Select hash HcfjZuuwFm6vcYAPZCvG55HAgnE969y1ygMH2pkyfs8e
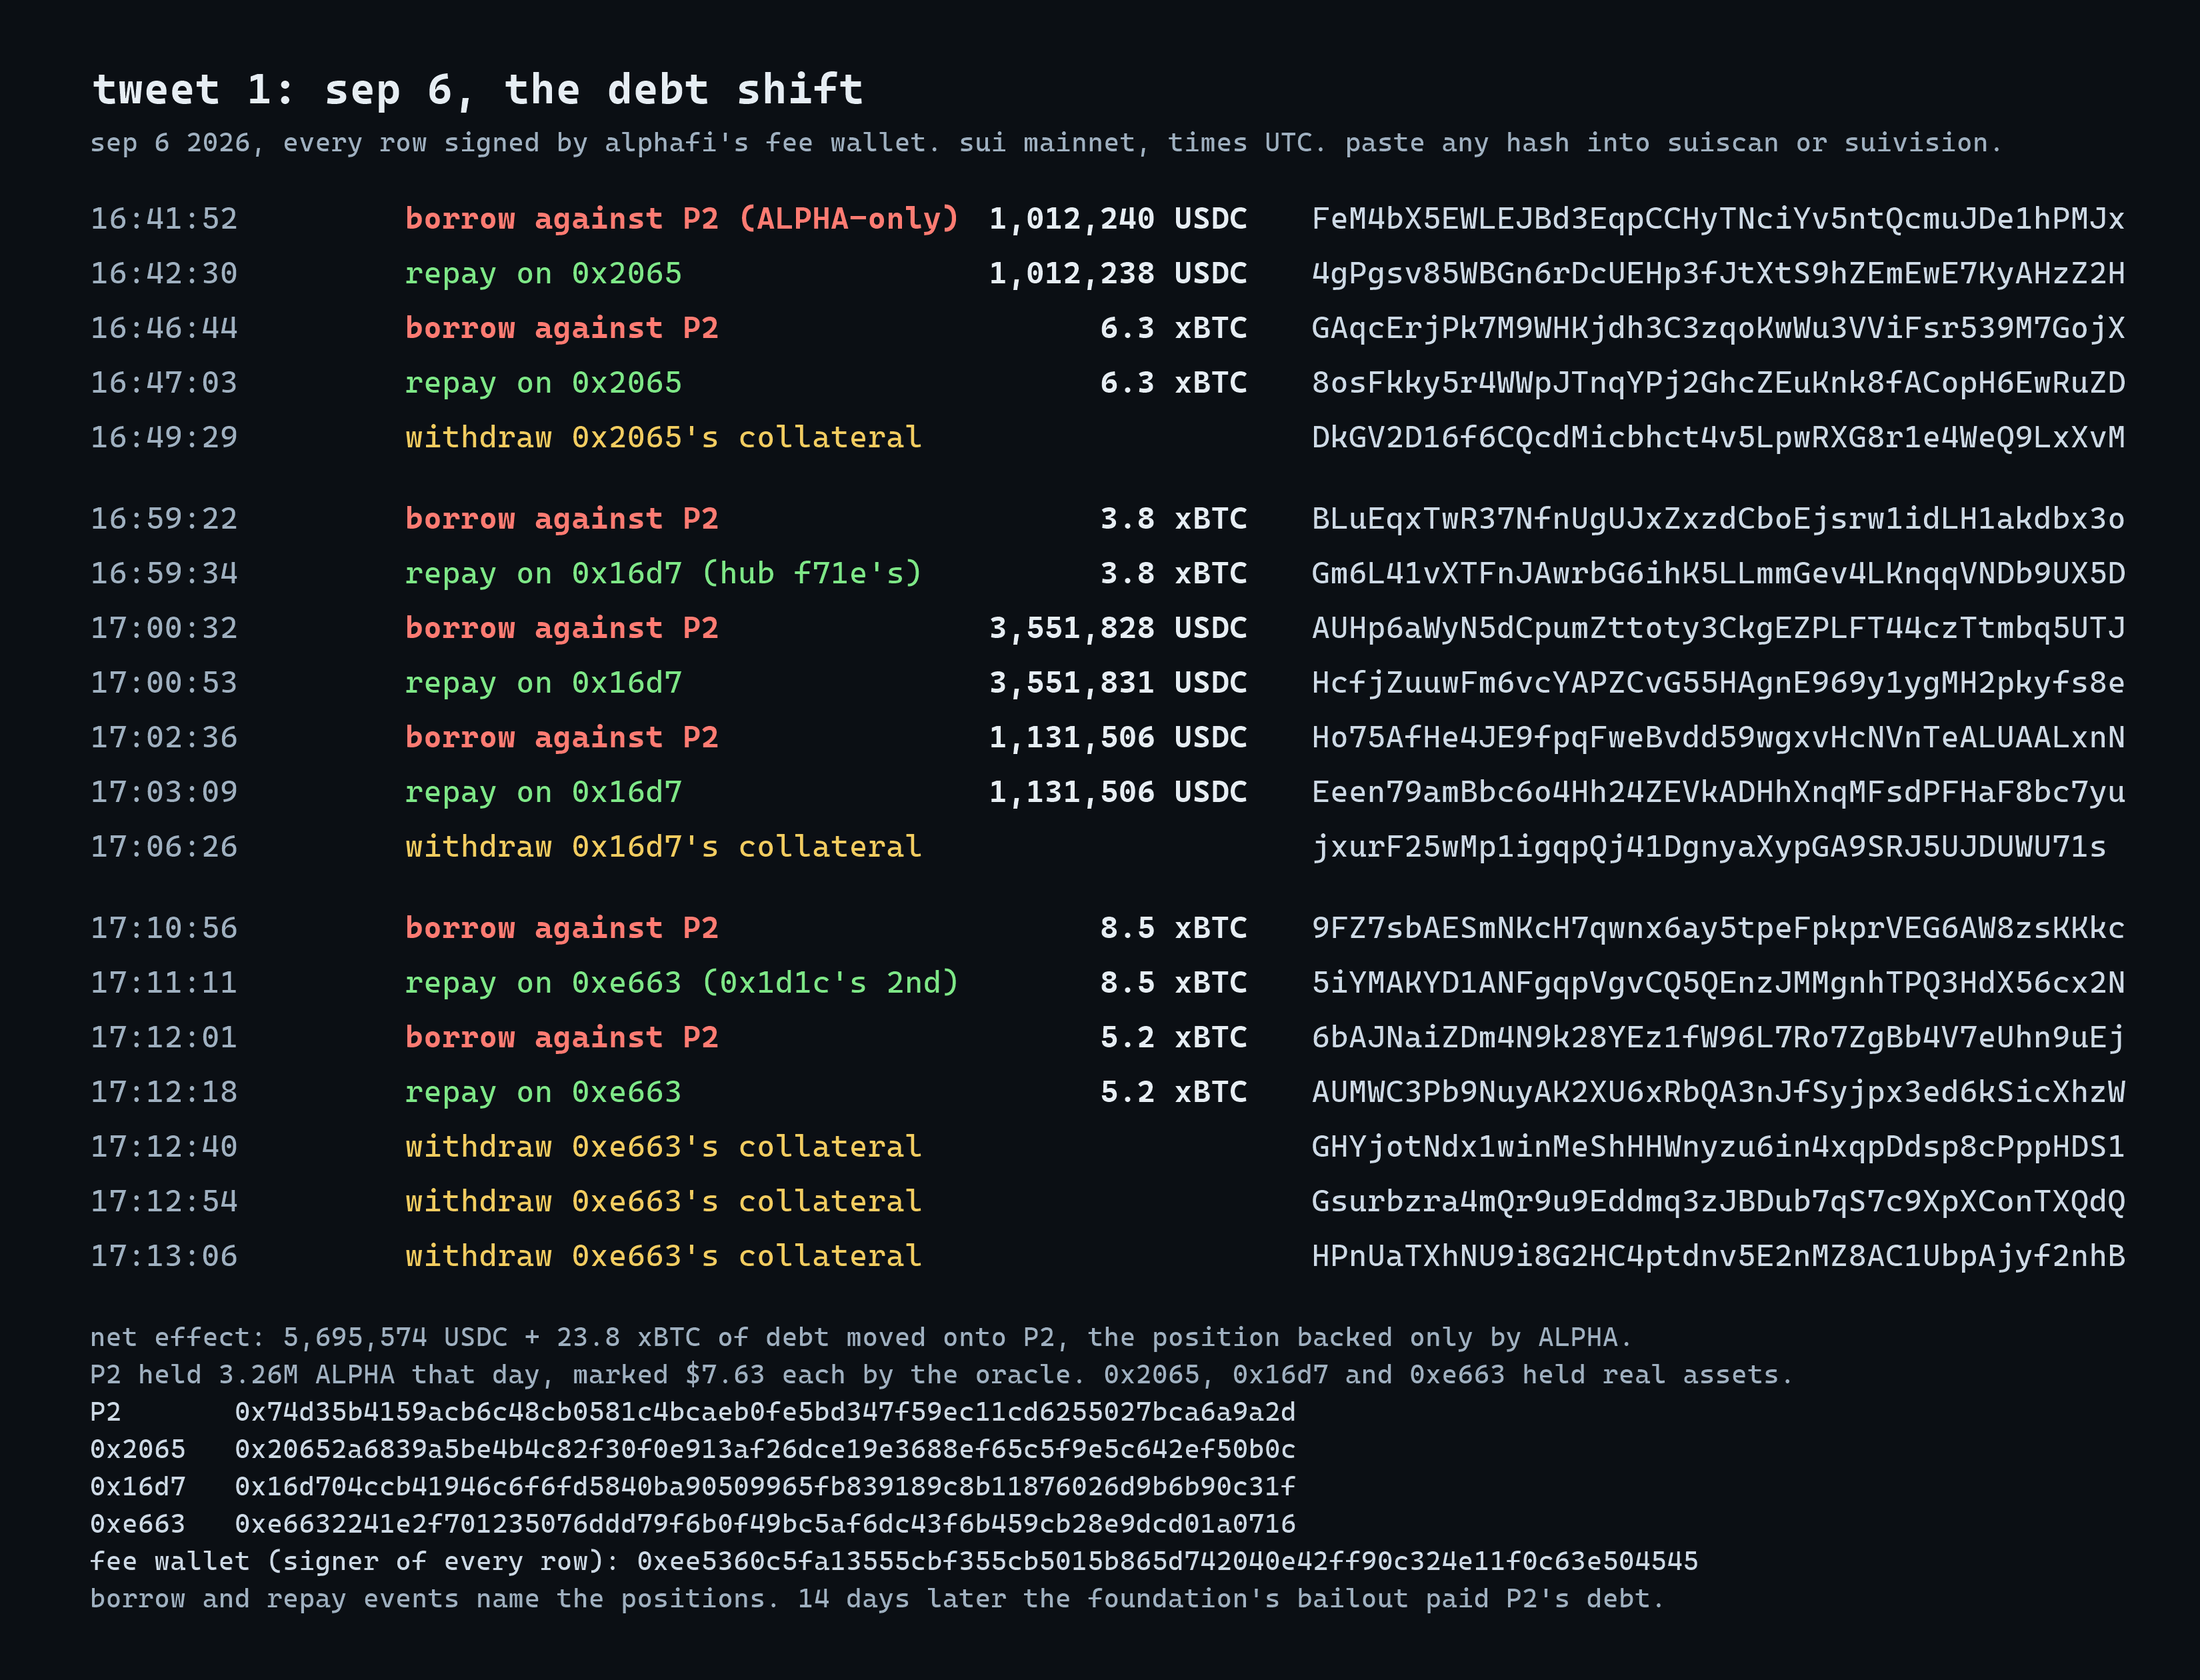This screenshot has width=2200, height=1680. pyautogui.click(x=1718, y=683)
